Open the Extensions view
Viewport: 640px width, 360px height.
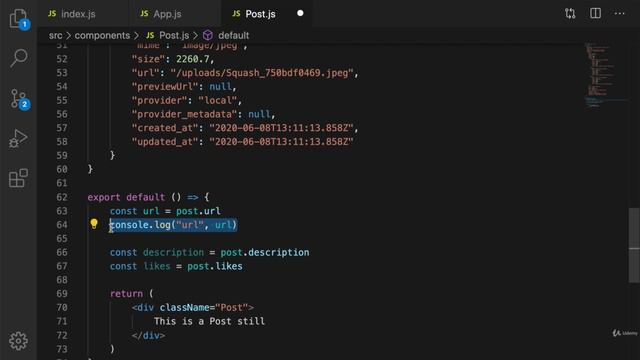pyautogui.click(x=18, y=178)
